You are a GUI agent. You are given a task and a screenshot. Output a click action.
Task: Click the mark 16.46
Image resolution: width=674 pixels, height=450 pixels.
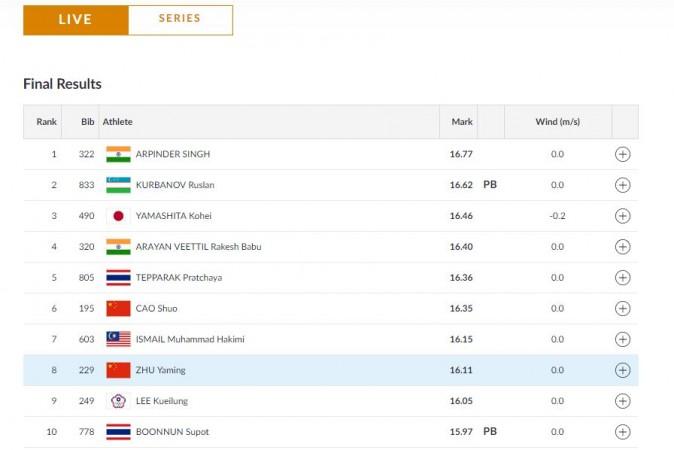click(x=461, y=216)
